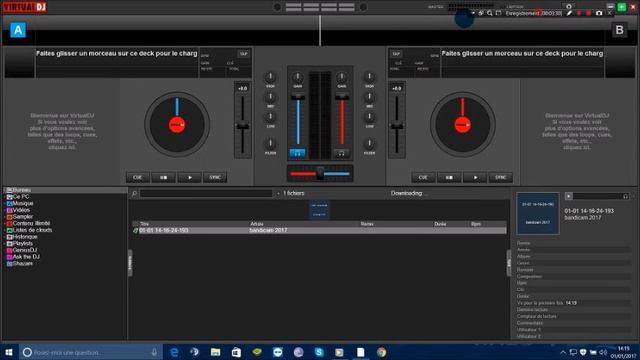Viewport: 640px width, 360px height.
Task: Toggle left channel headphone cue
Action: [x=298, y=153]
